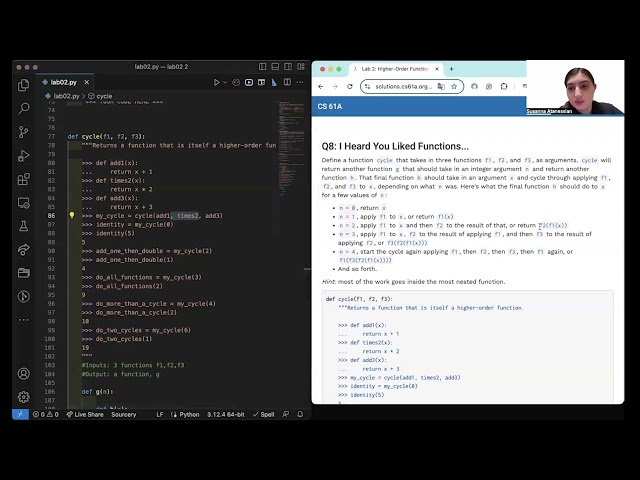Open the Accounts menu in activity bar
Image resolution: width=640 pixels, height=480 pixels.
point(24,373)
